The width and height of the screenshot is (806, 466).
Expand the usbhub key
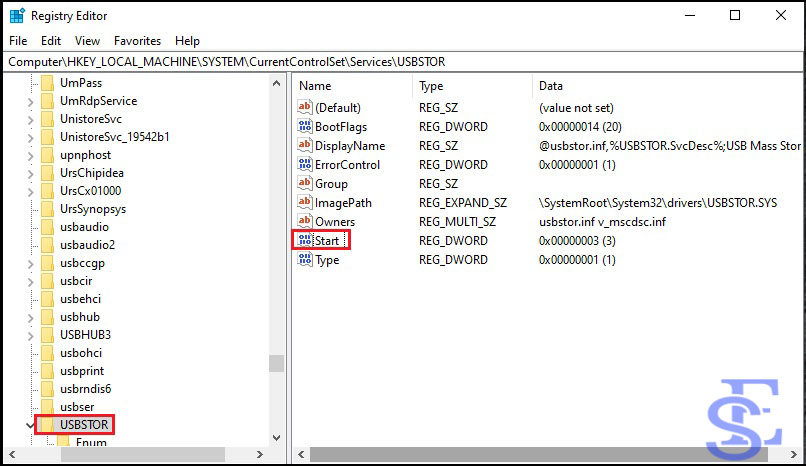click(x=30, y=318)
